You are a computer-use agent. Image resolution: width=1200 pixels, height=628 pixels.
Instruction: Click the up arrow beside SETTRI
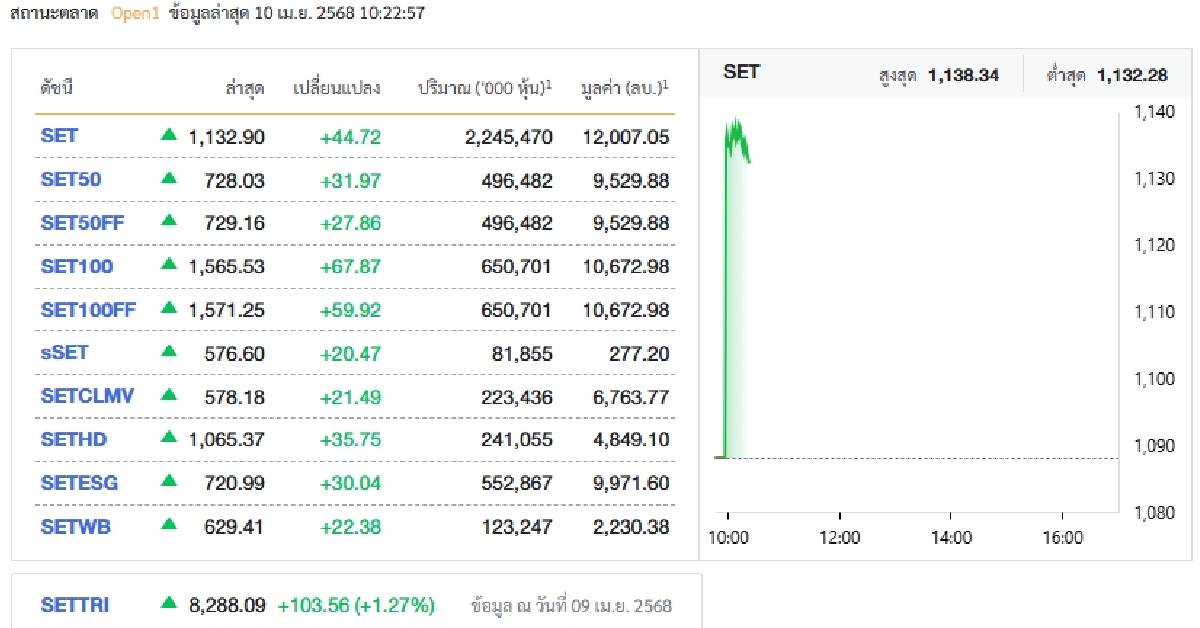coord(169,604)
